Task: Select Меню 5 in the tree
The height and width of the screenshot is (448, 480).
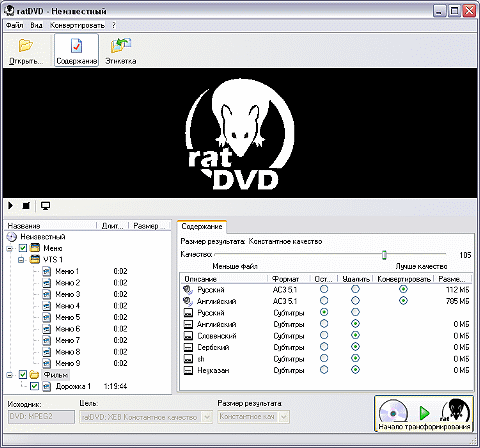Action: click(68, 317)
